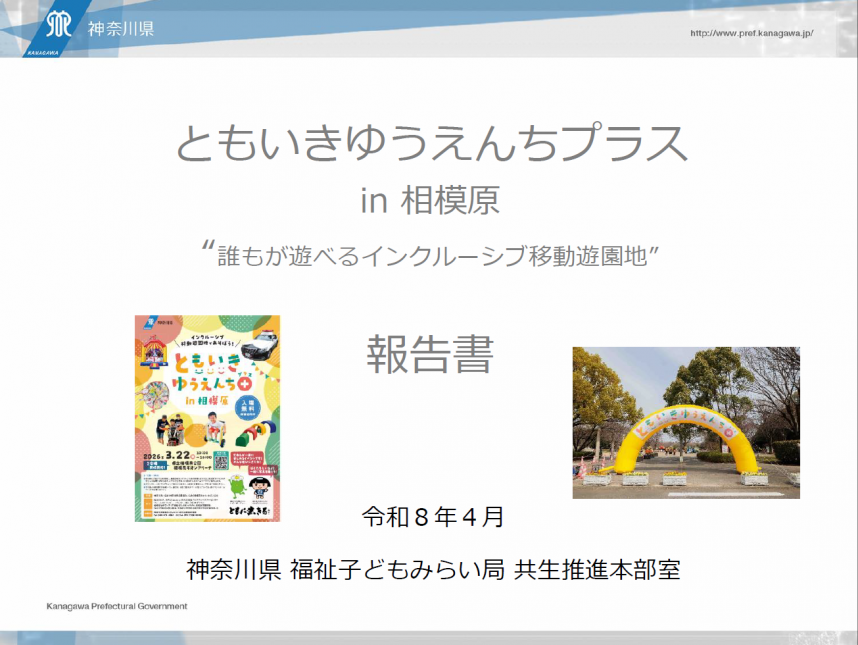Screen dimensions: 858x645
Task: Open the orange info rows at the poster bottom
Action: [150, 503]
